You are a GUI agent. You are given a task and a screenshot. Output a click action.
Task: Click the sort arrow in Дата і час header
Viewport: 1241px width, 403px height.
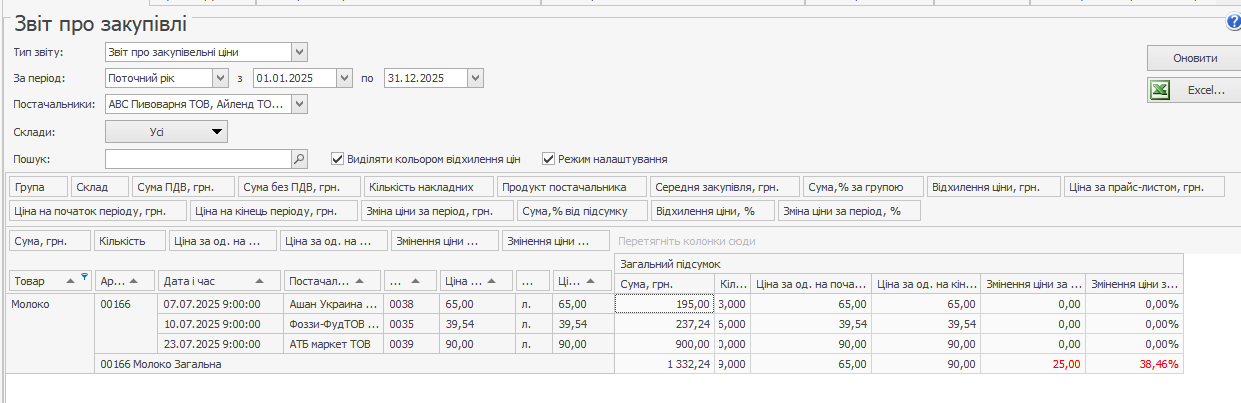point(260,282)
